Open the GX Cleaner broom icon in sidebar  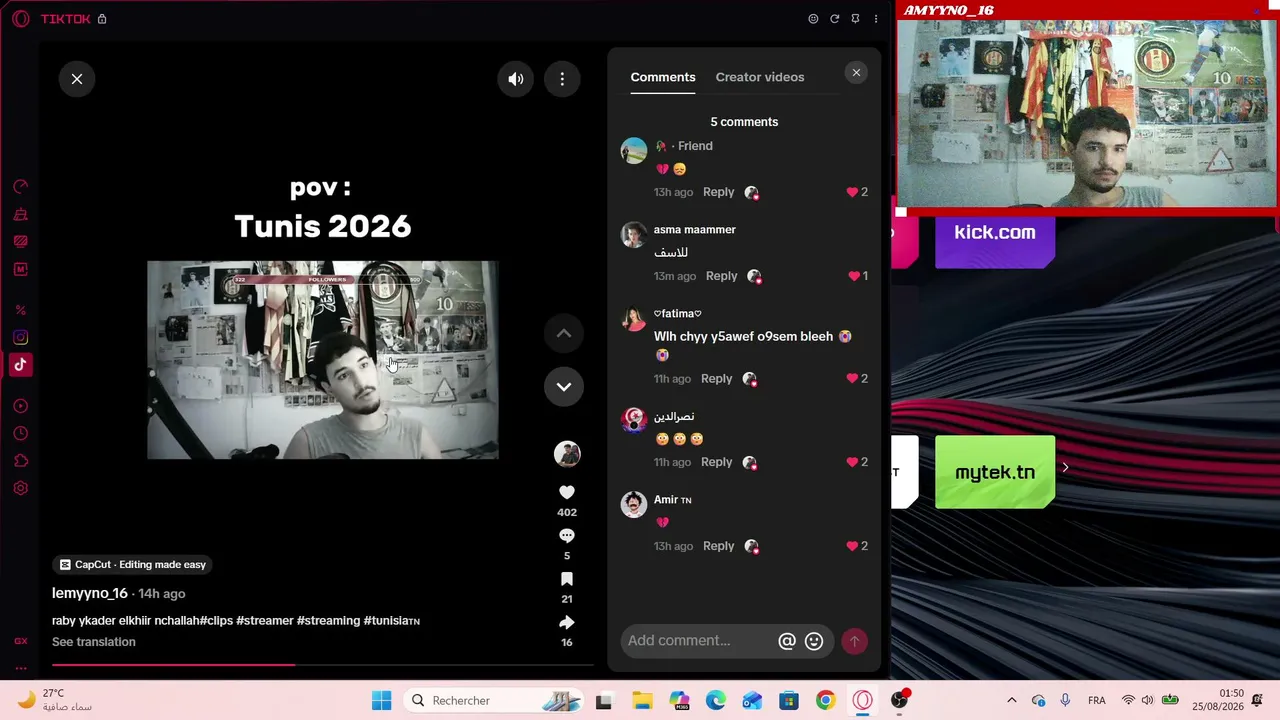tap(20, 214)
